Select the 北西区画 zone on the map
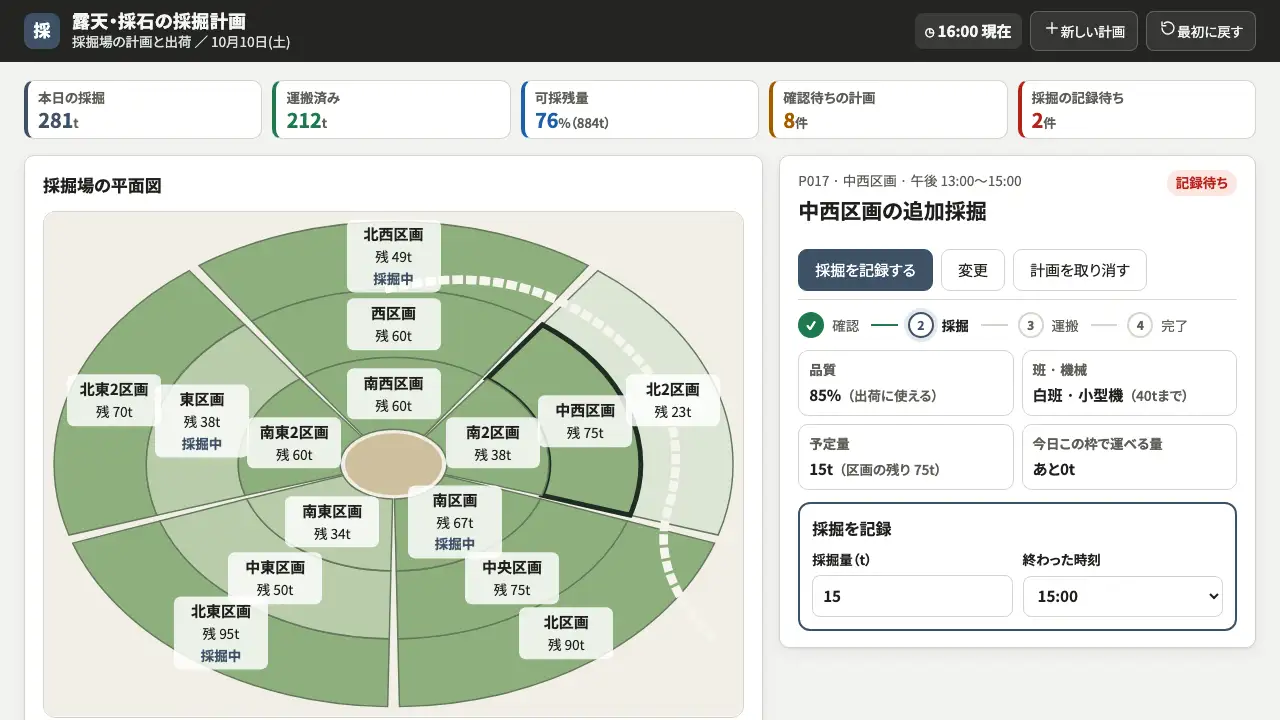 point(393,256)
